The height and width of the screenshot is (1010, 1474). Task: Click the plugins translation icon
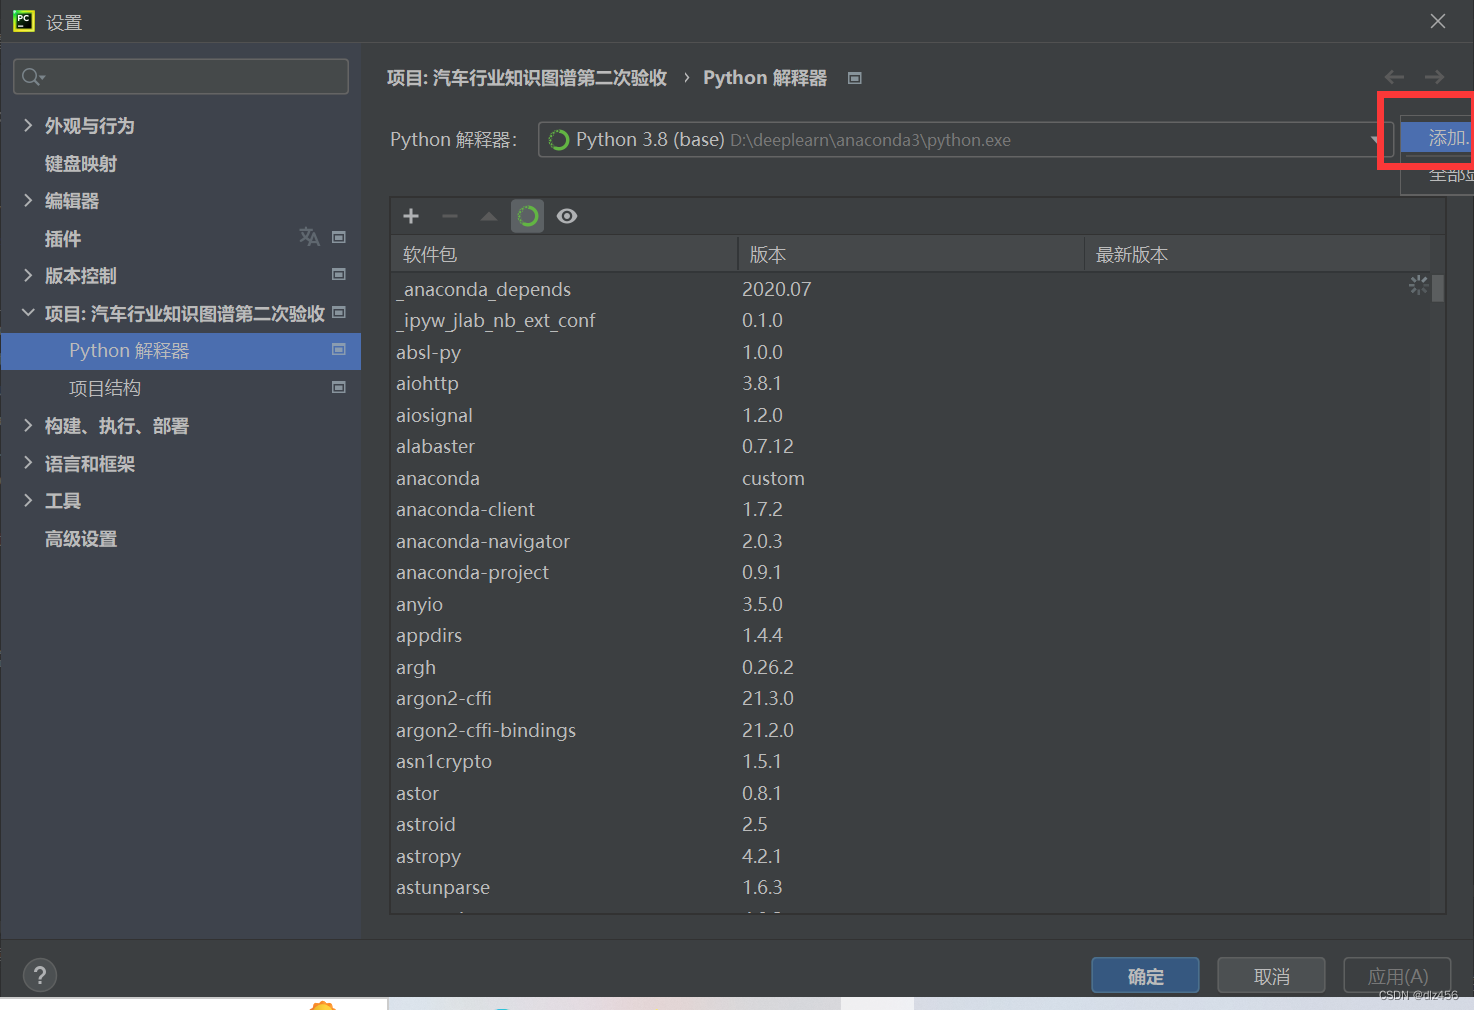309,237
